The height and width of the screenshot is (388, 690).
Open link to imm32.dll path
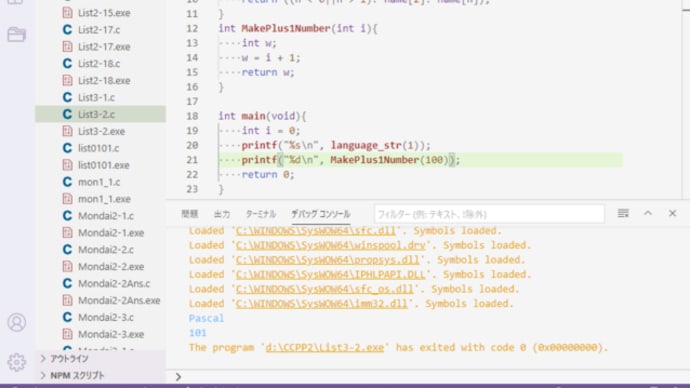click(x=322, y=303)
